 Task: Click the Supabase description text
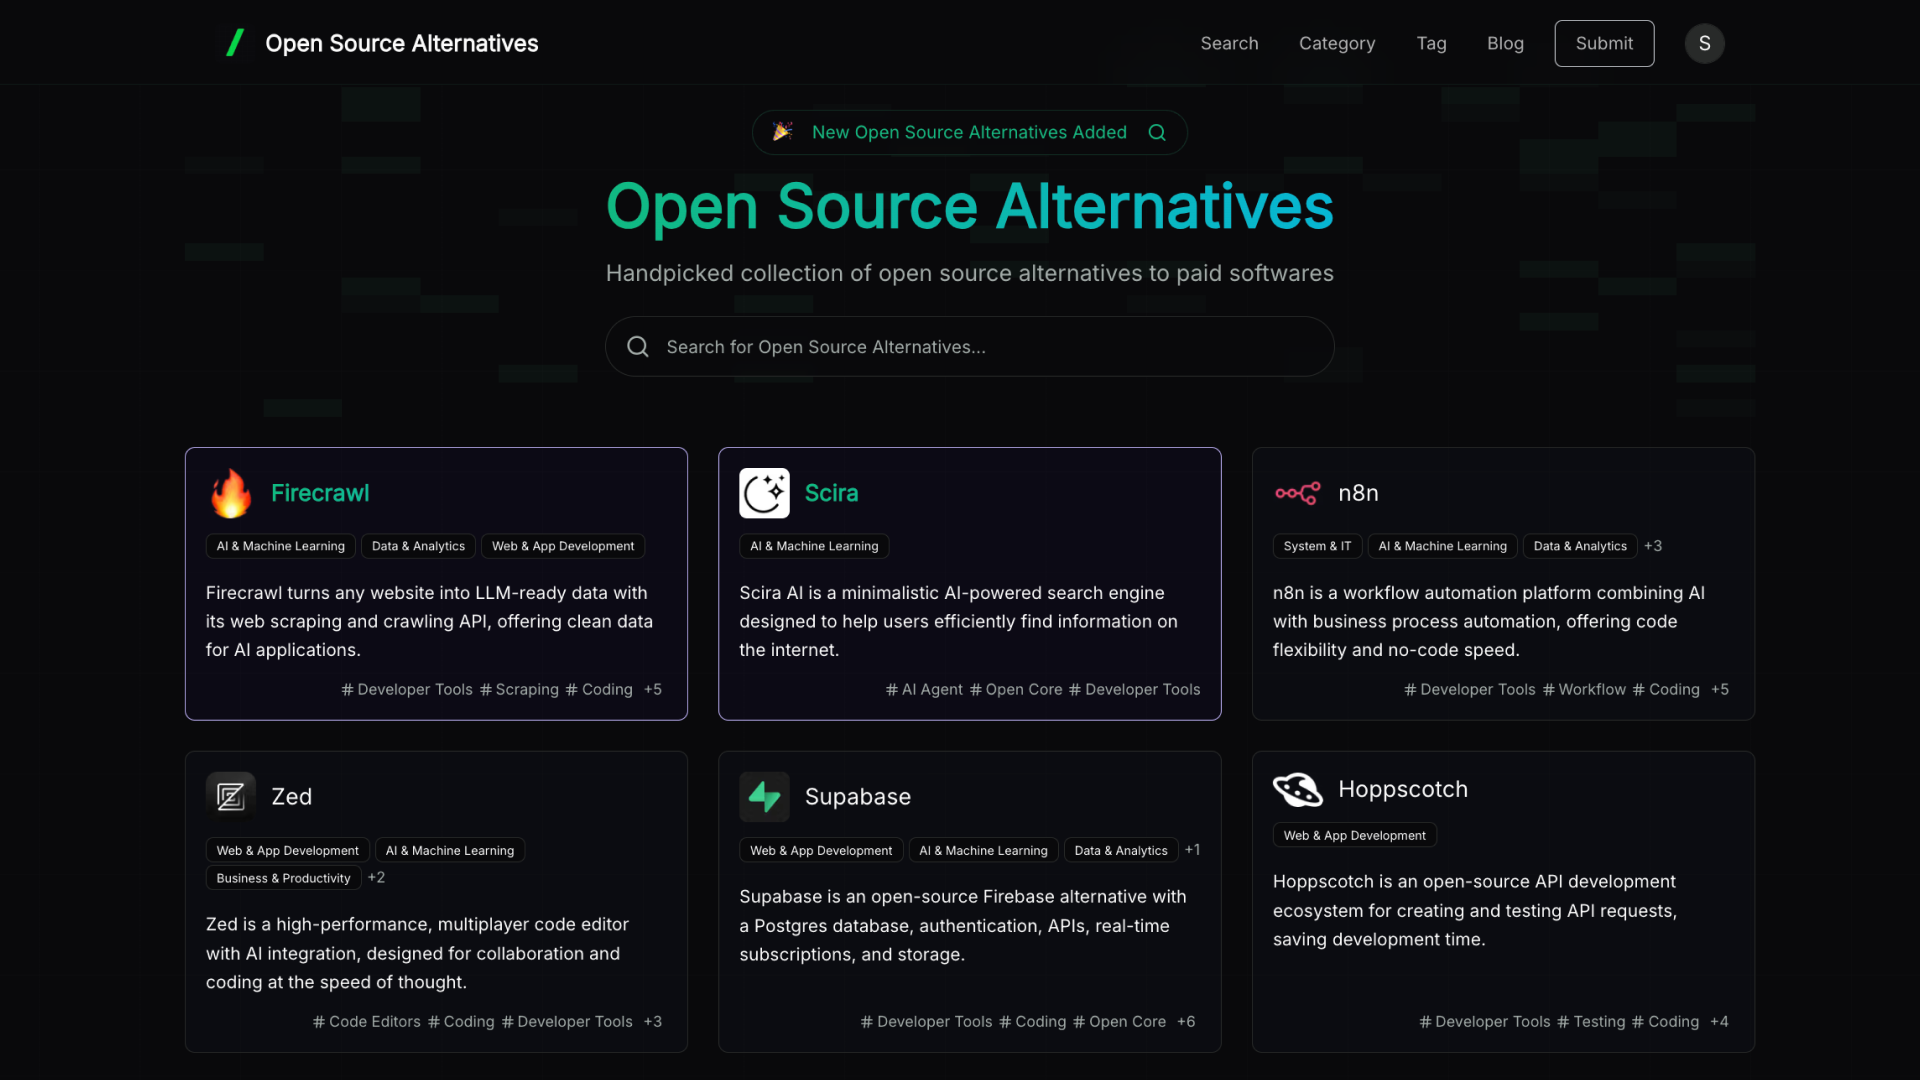tap(963, 925)
